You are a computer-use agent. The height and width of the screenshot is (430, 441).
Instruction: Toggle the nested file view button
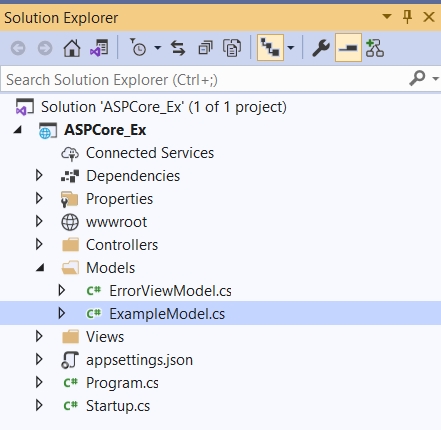click(x=270, y=48)
